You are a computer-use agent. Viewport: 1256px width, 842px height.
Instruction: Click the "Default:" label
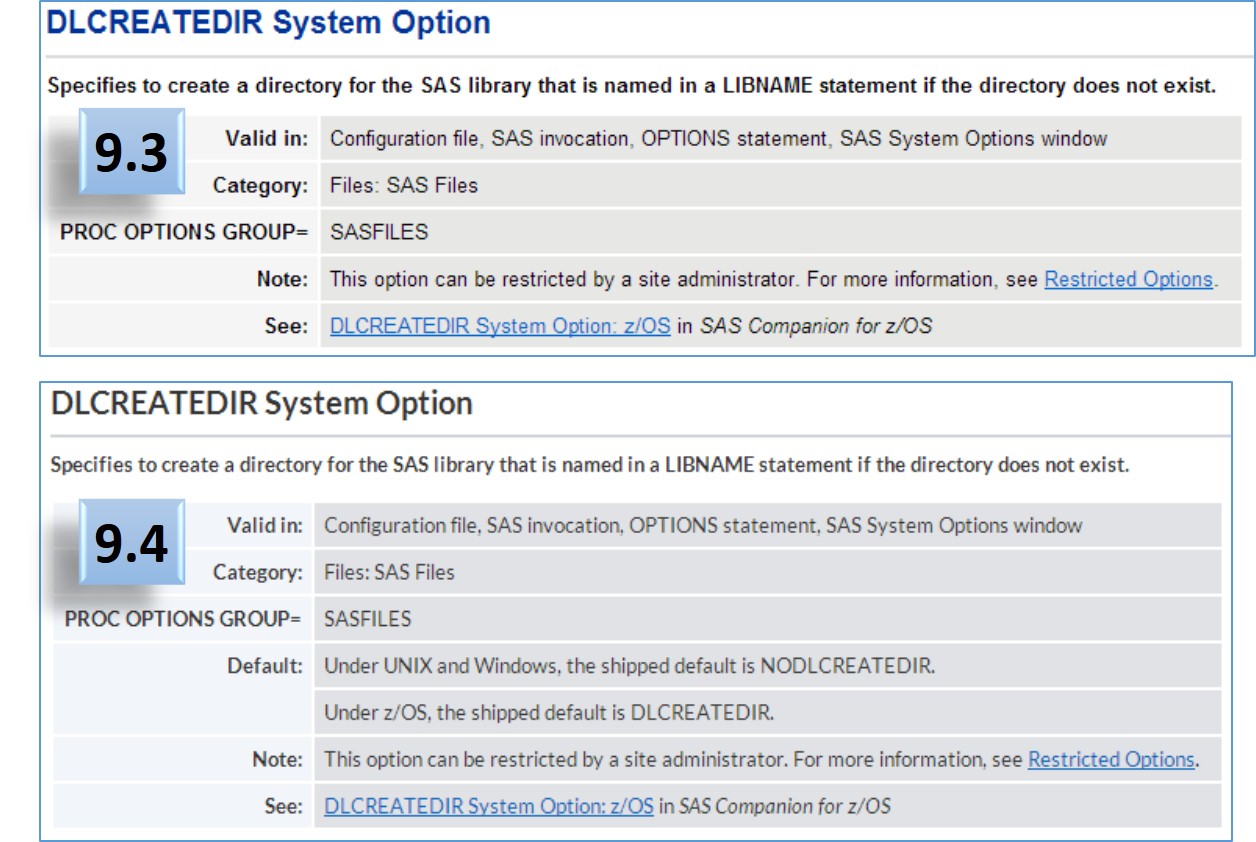(x=264, y=666)
